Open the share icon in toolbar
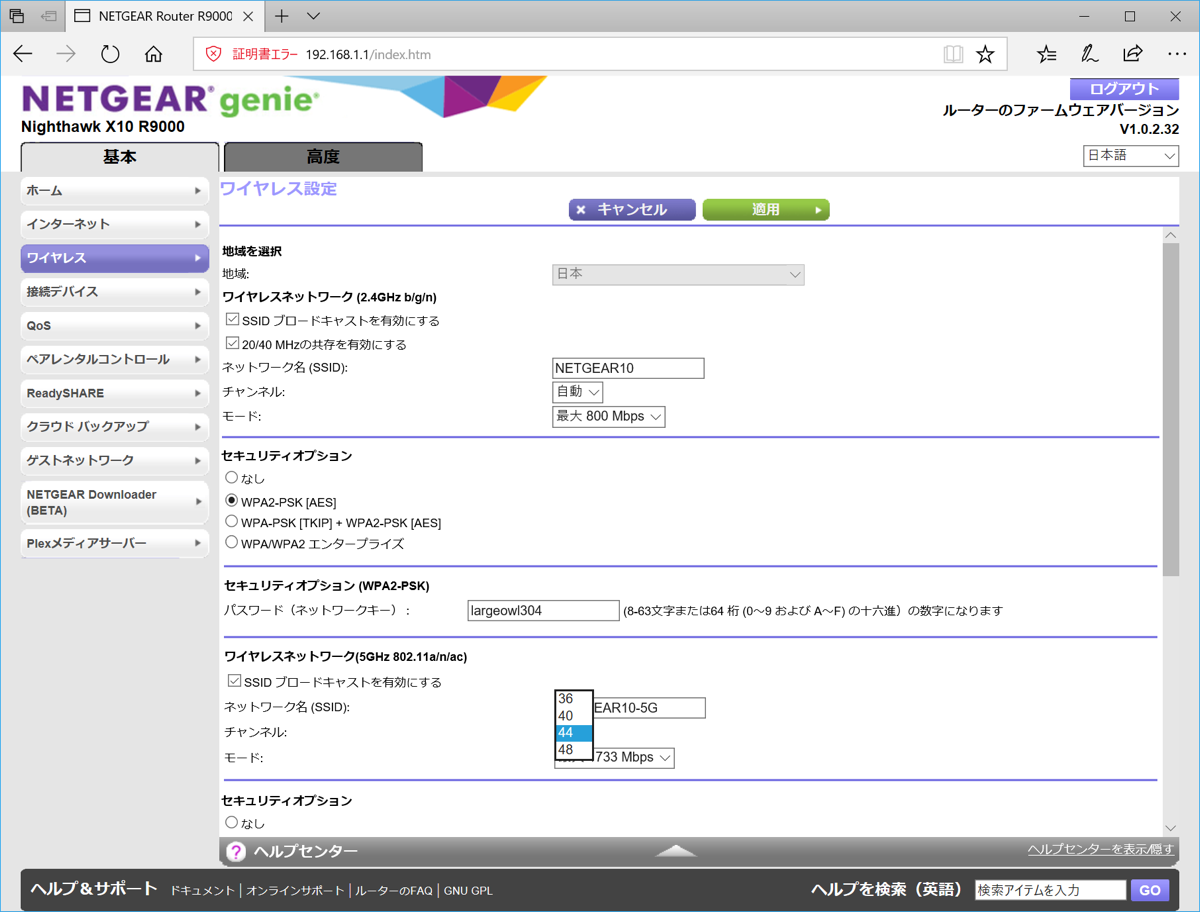 (1132, 54)
